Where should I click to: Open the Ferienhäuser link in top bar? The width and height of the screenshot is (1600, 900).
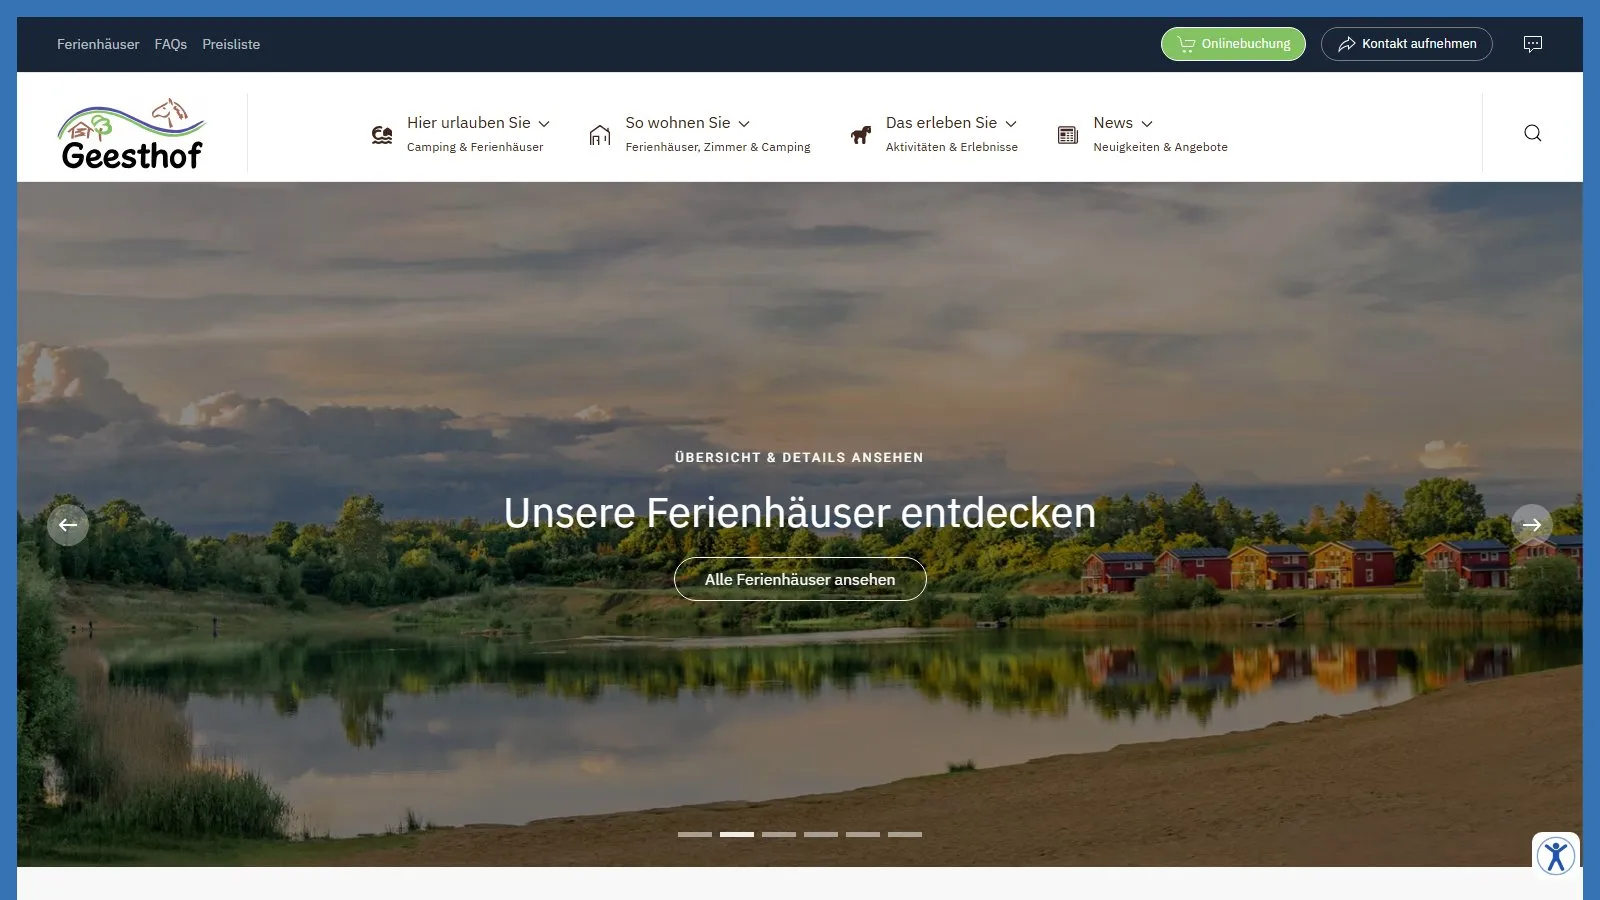click(98, 44)
